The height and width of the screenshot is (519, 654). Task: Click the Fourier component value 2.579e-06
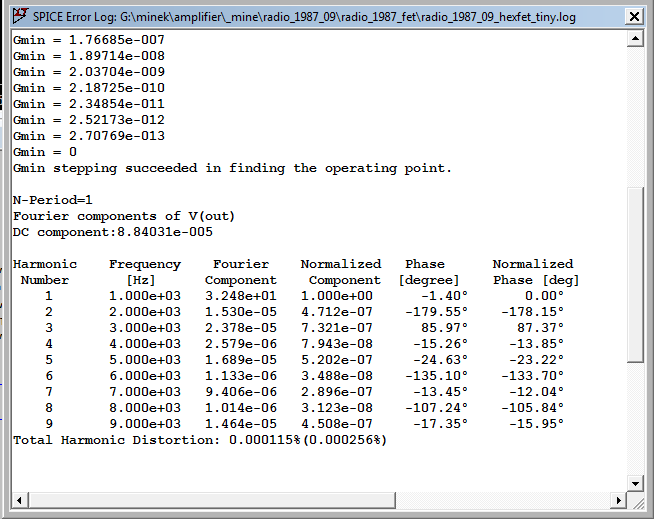tap(241, 344)
